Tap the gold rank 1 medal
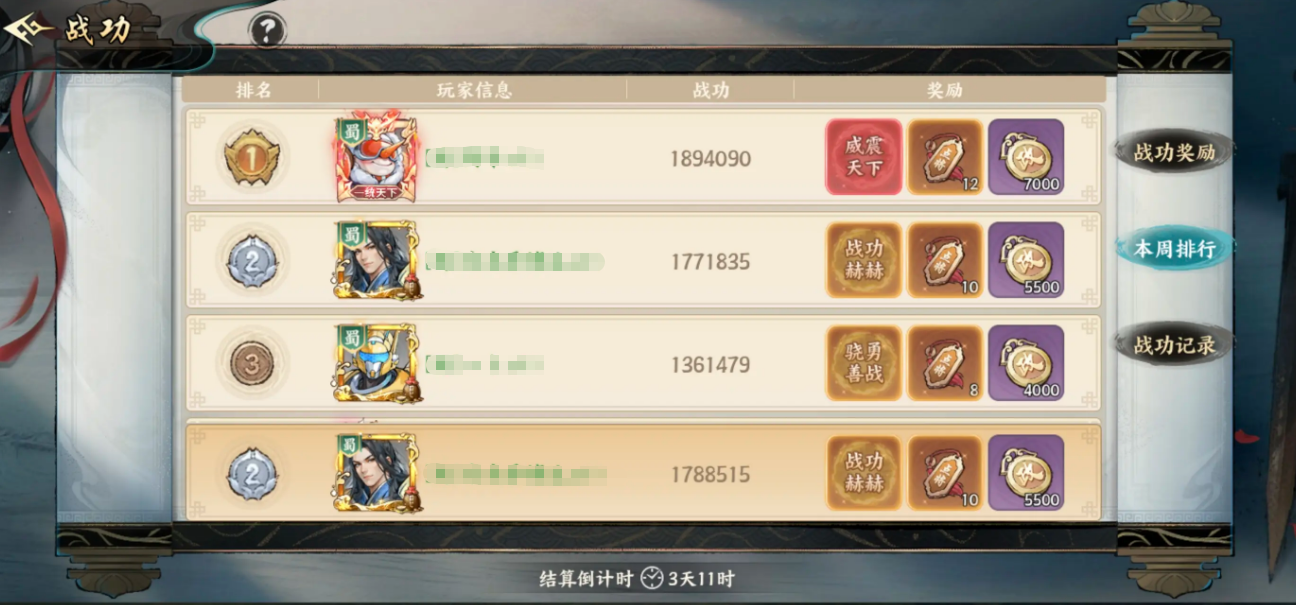Viewport: 1296px width, 605px height. click(x=252, y=158)
